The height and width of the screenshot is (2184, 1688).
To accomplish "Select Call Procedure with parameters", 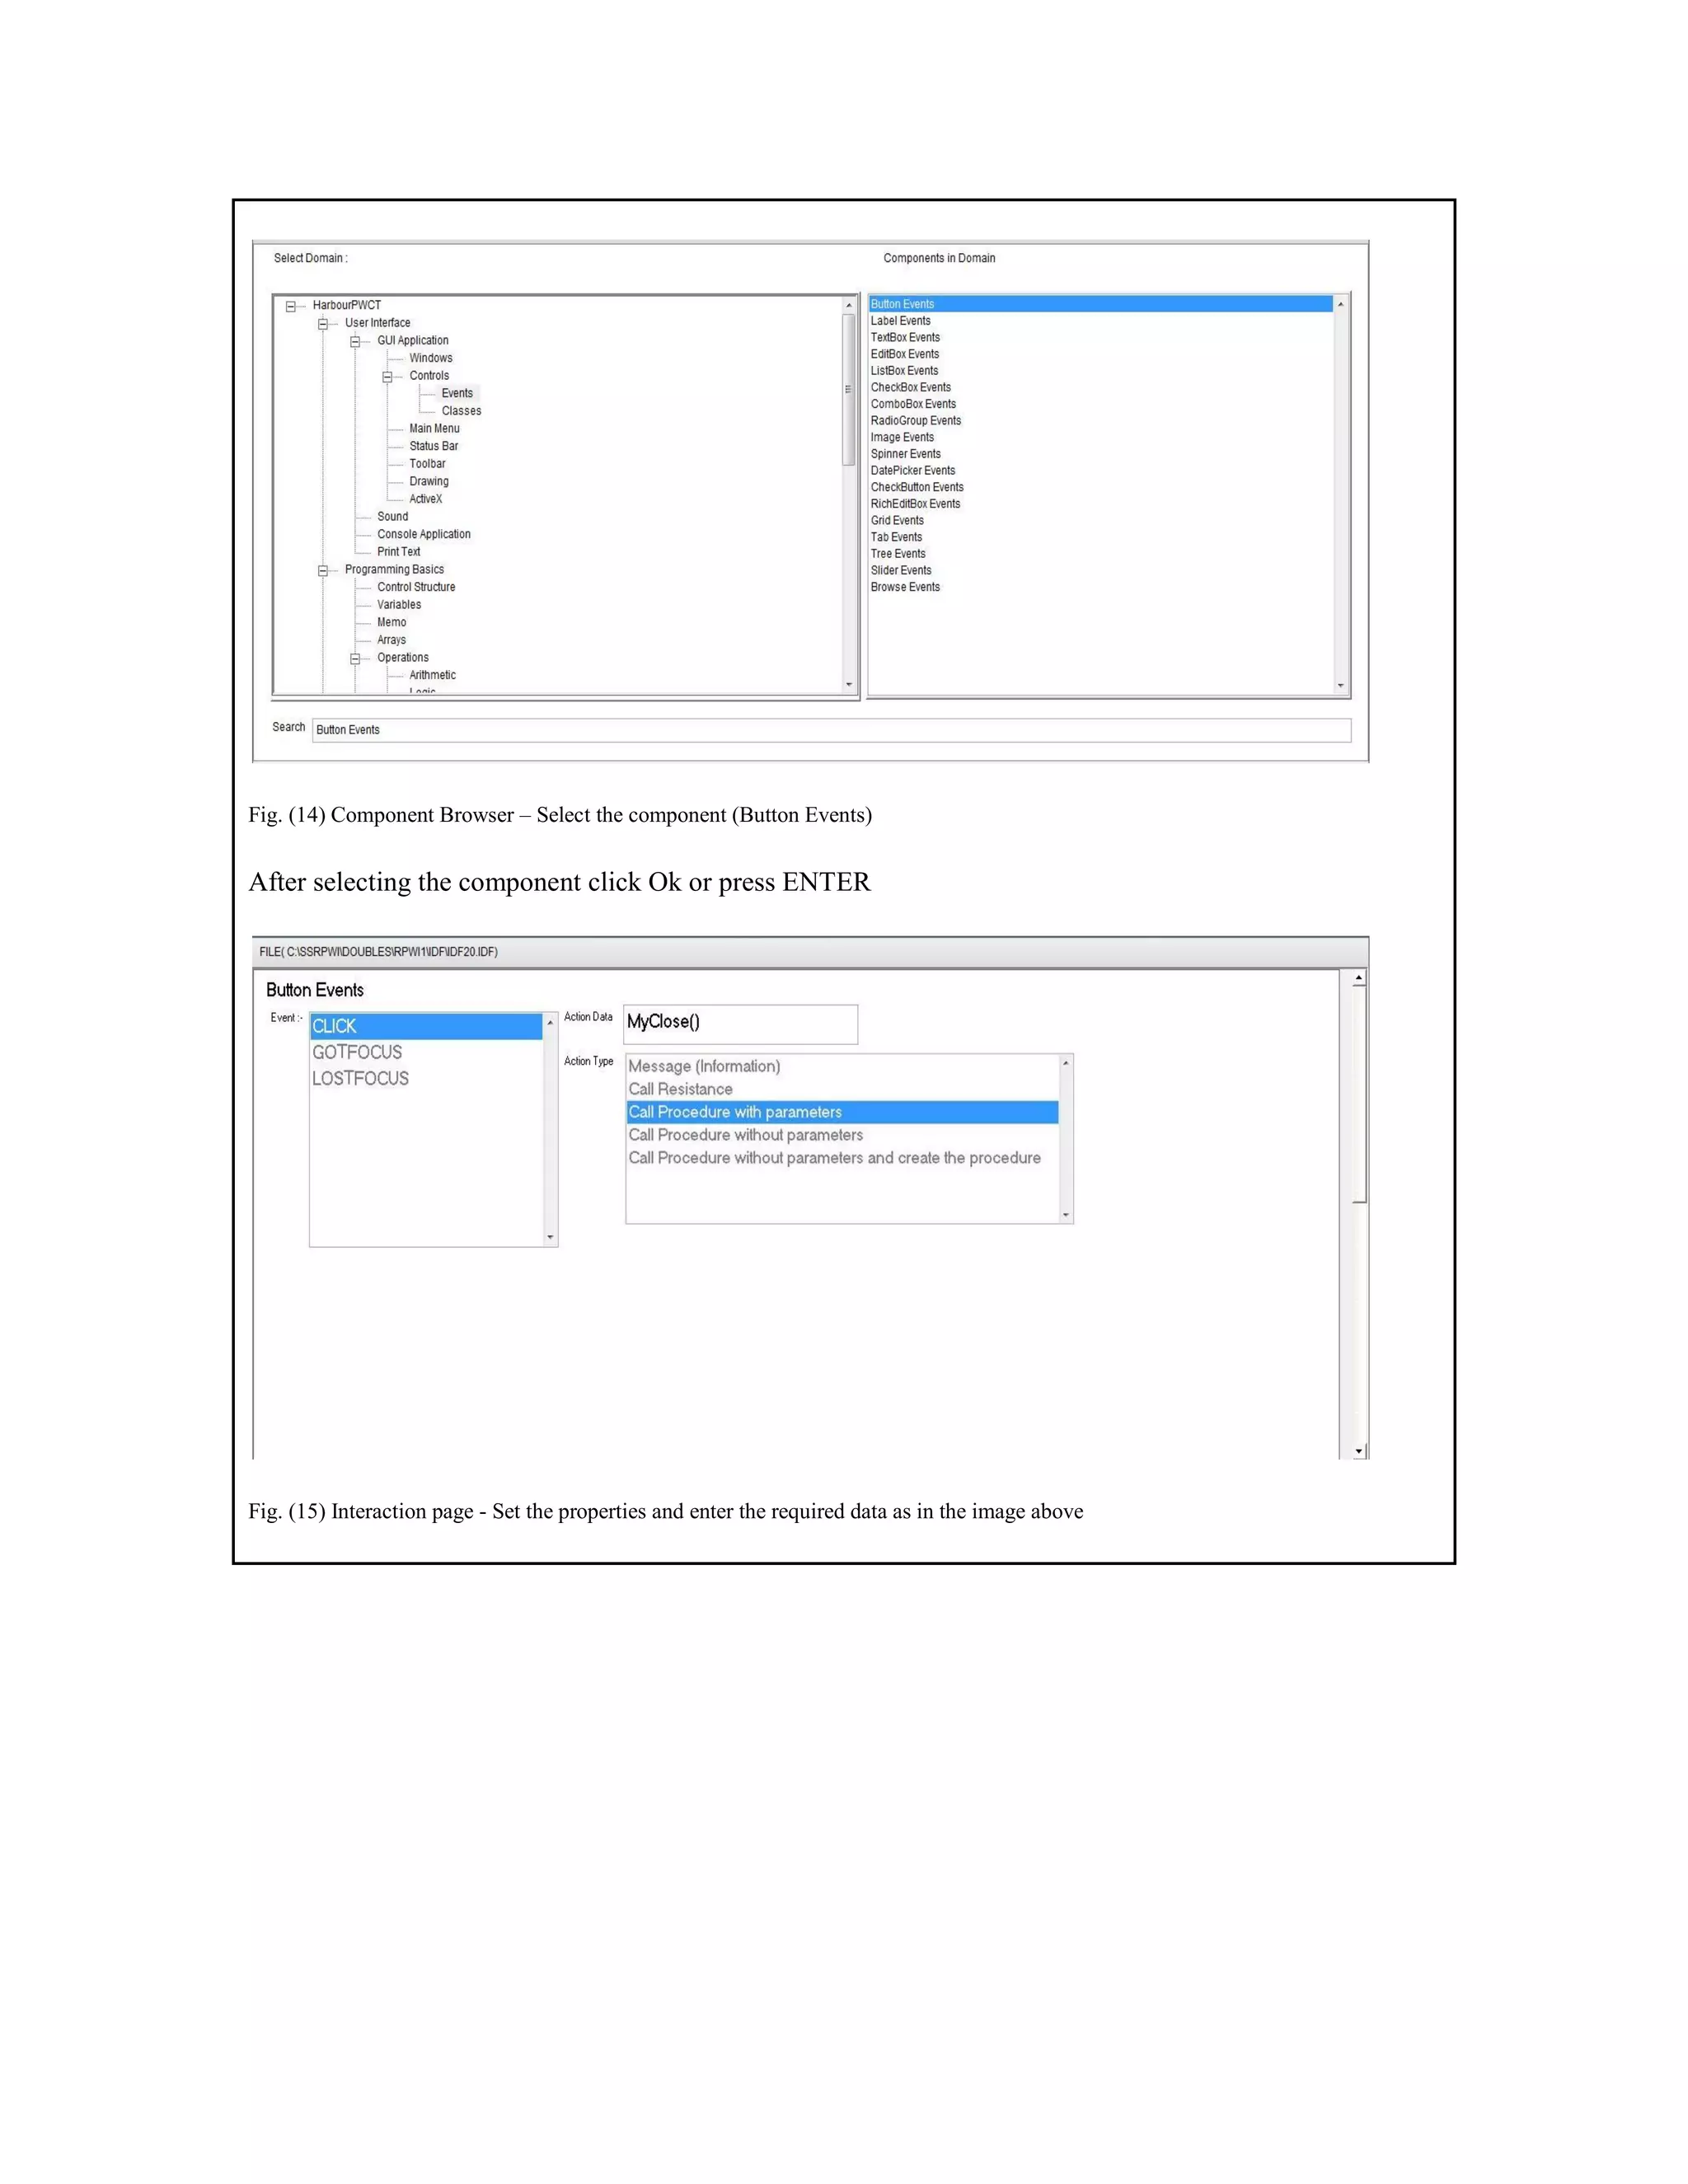I will coord(842,1112).
